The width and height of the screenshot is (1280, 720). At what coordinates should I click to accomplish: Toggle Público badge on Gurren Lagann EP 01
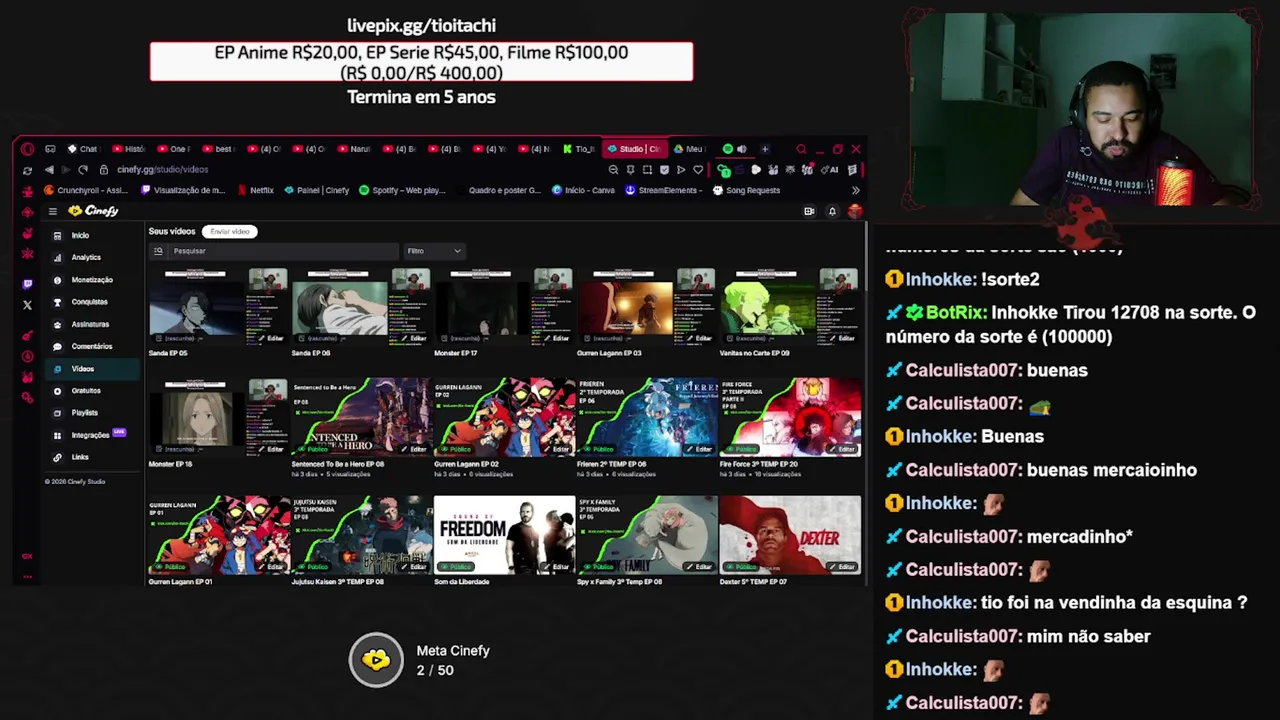click(x=170, y=567)
